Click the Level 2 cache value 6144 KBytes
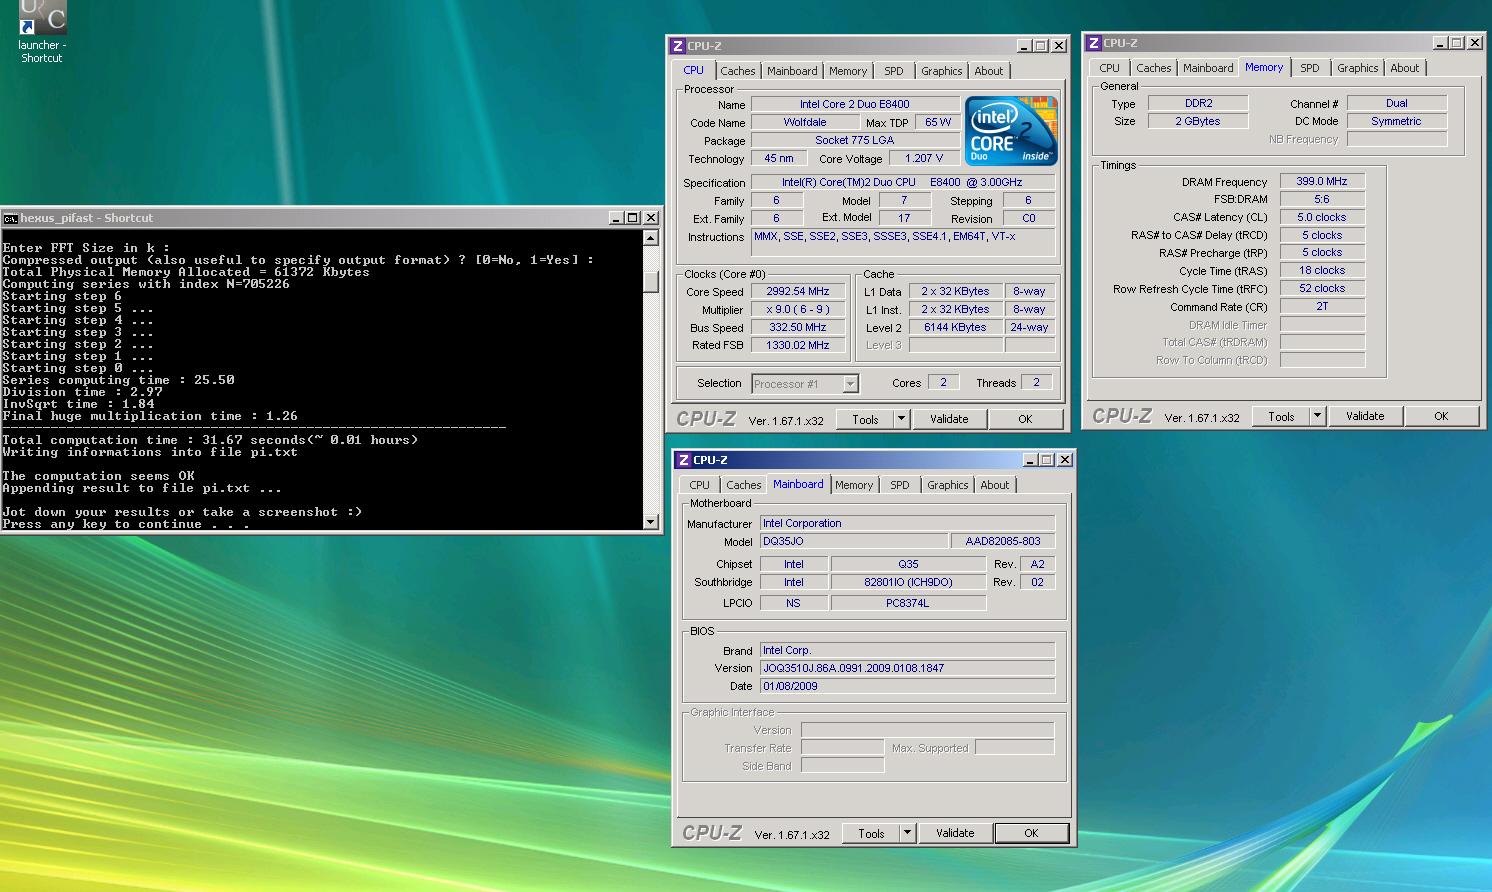Image resolution: width=1492 pixels, height=892 pixels. [955, 327]
